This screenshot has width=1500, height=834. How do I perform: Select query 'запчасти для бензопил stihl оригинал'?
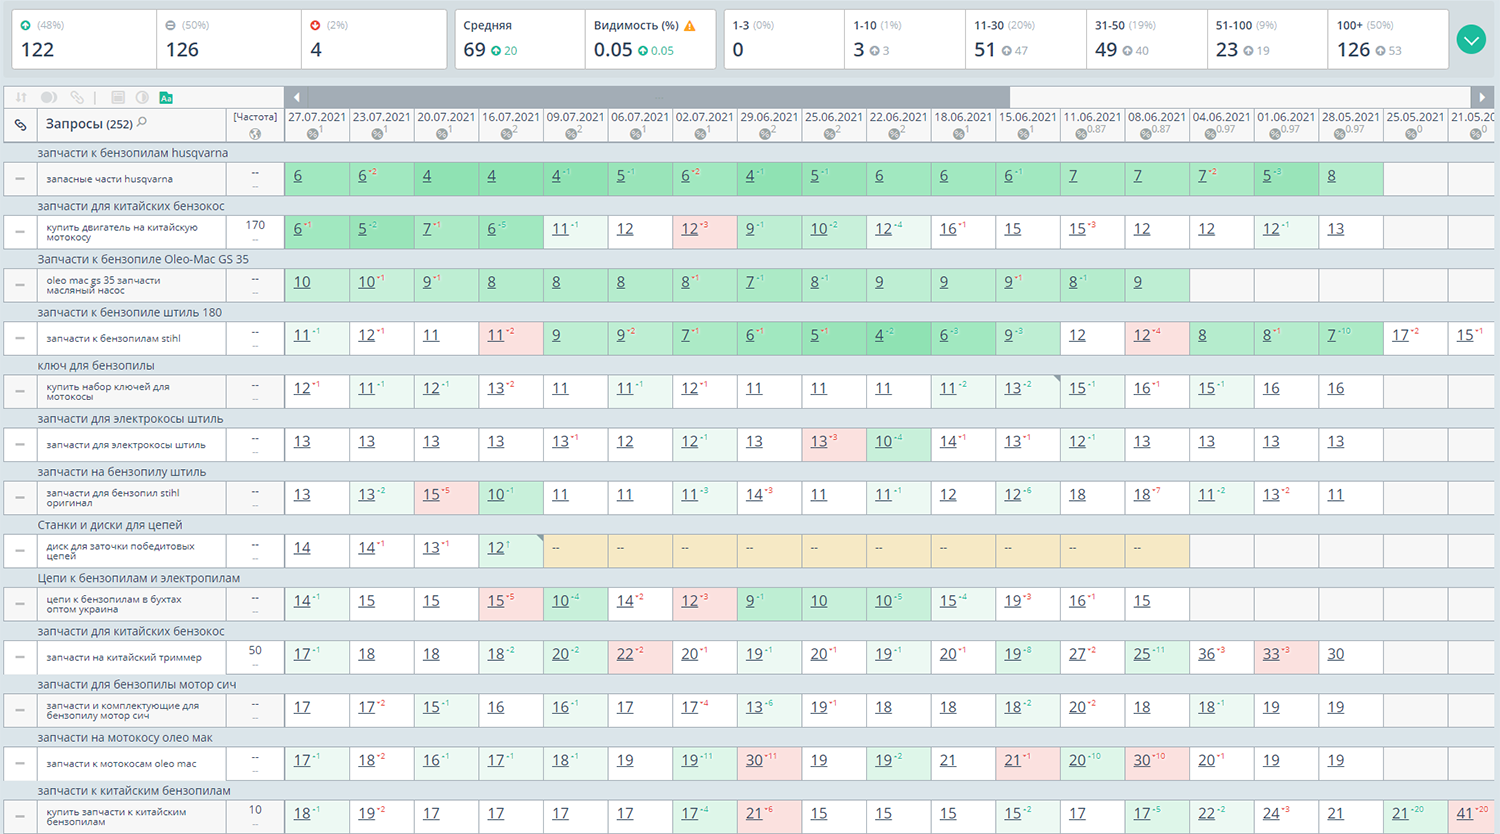pos(113,498)
